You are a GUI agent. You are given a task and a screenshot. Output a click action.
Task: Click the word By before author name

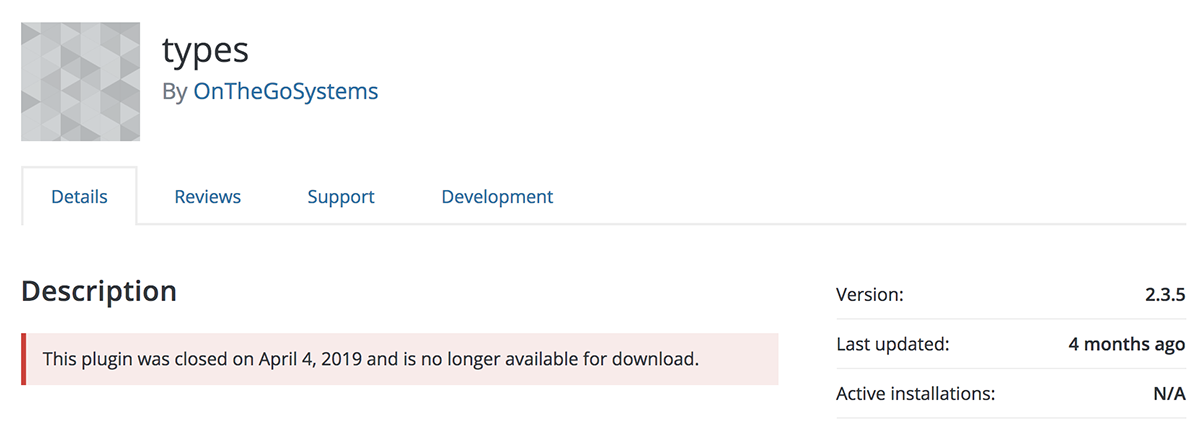pos(175,93)
